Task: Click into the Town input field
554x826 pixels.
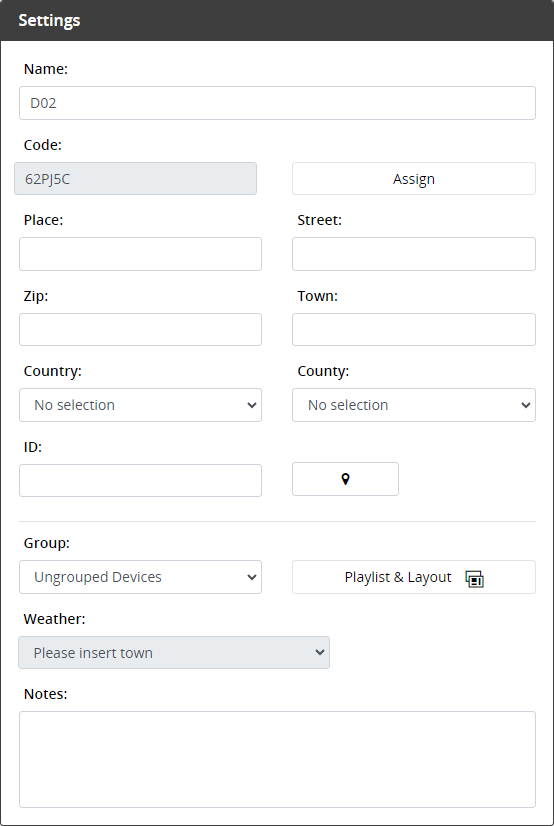Action: pyautogui.click(x=414, y=330)
